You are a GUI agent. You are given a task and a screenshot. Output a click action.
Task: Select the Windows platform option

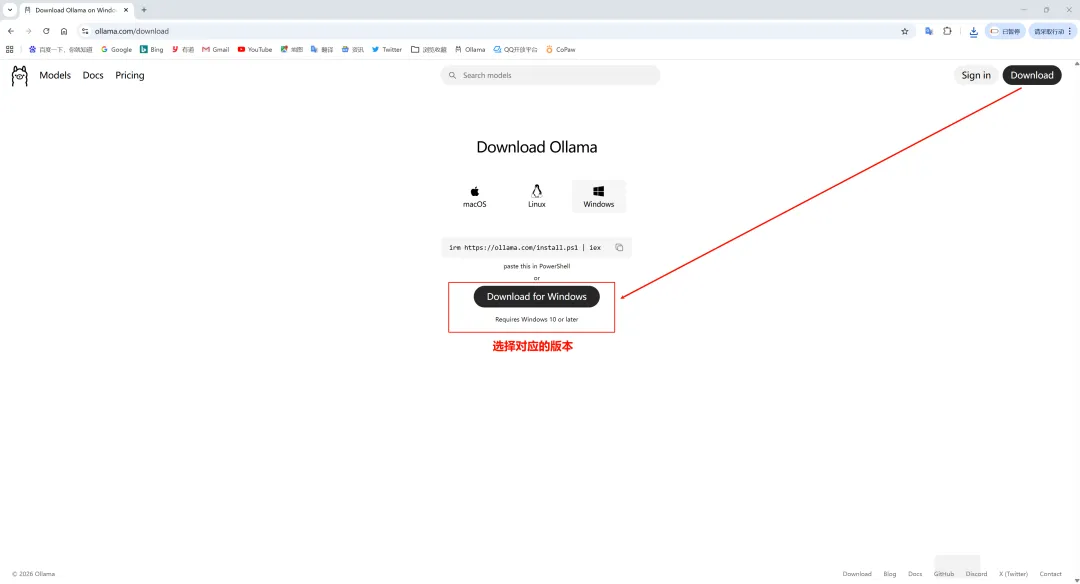pos(599,196)
